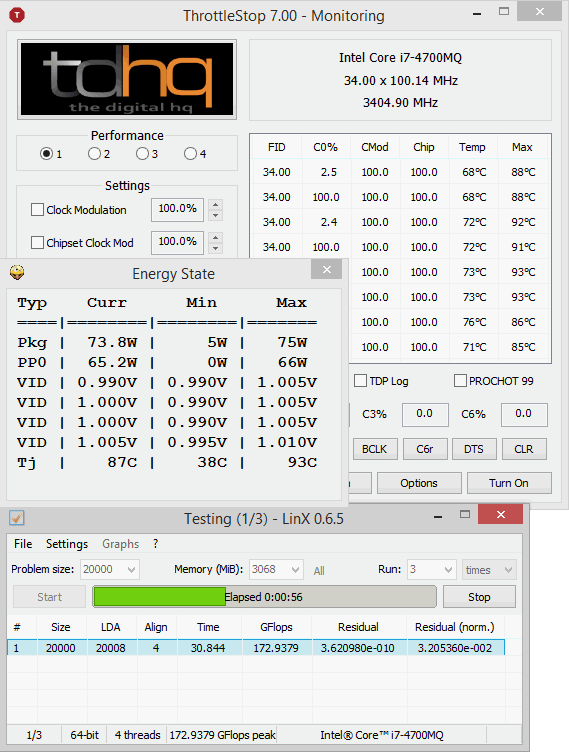
Task: Click the Residual (norm.) column header
Action: [x=454, y=627]
